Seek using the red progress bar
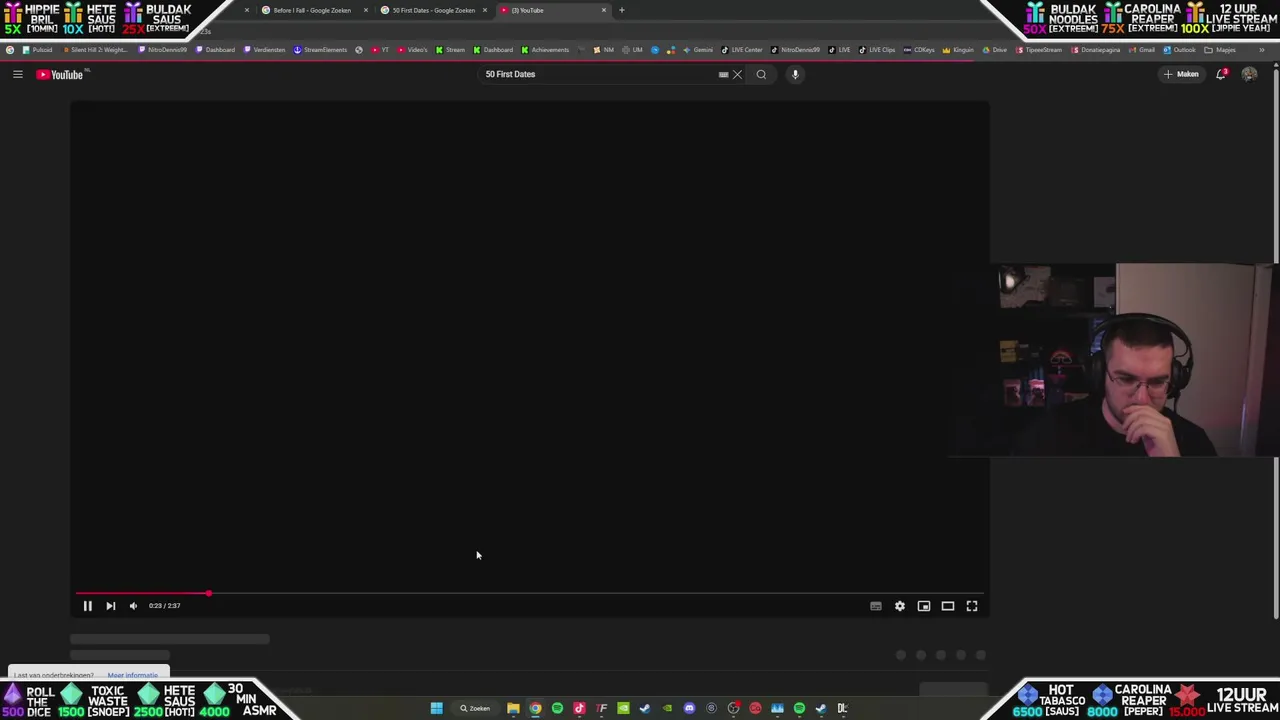The width and height of the screenshot is (1280, 720). tap(530, 593)
